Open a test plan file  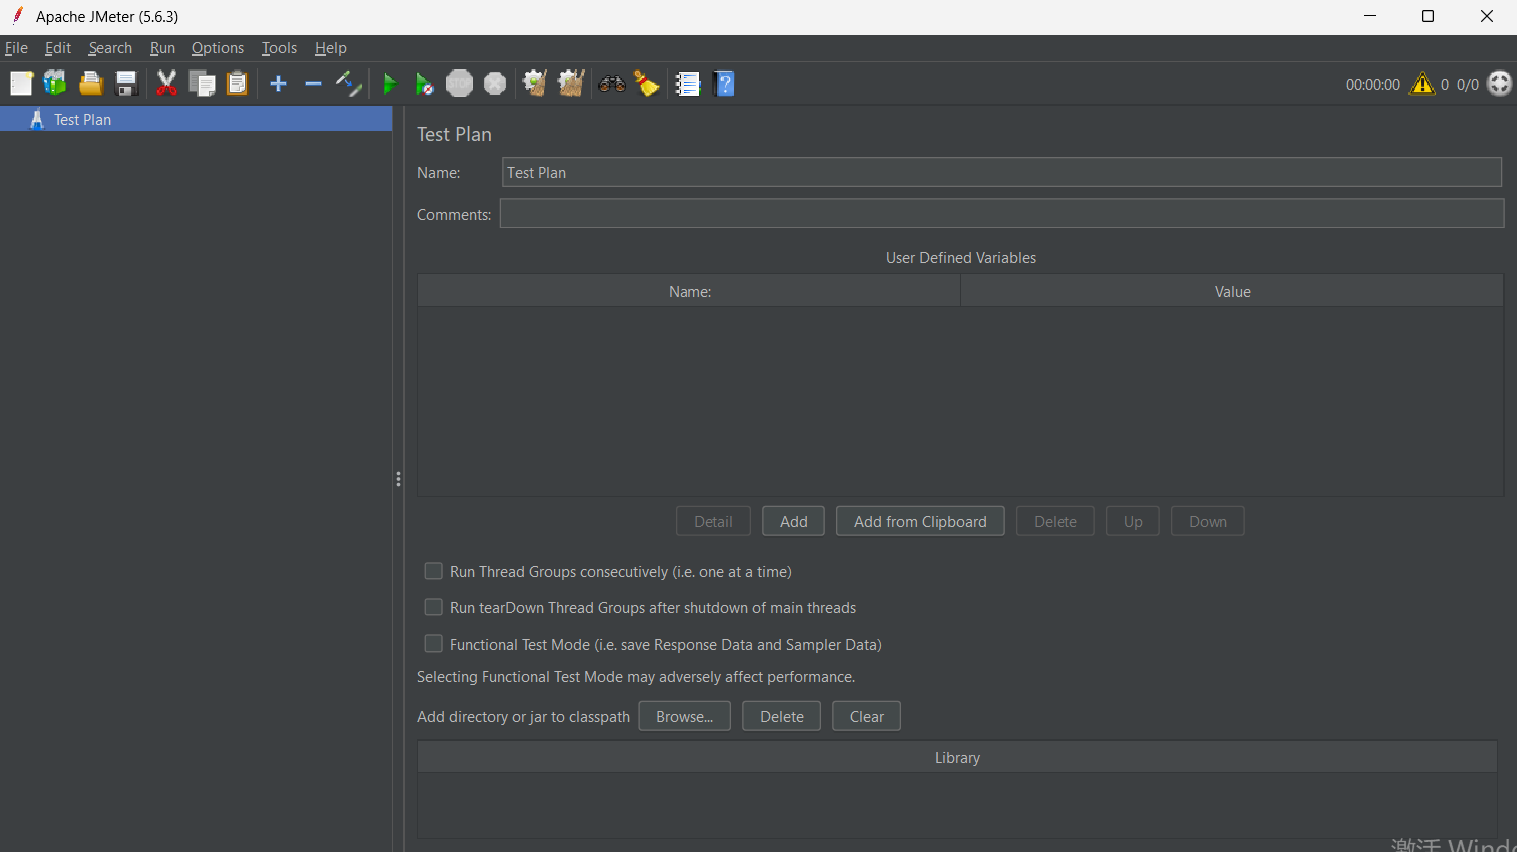[x=91, y=84]
